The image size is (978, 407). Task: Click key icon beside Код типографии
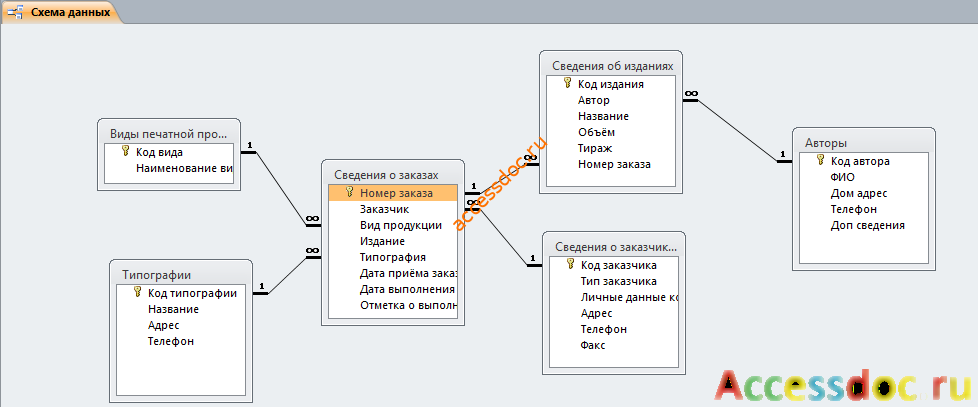(x=138, y=293)
